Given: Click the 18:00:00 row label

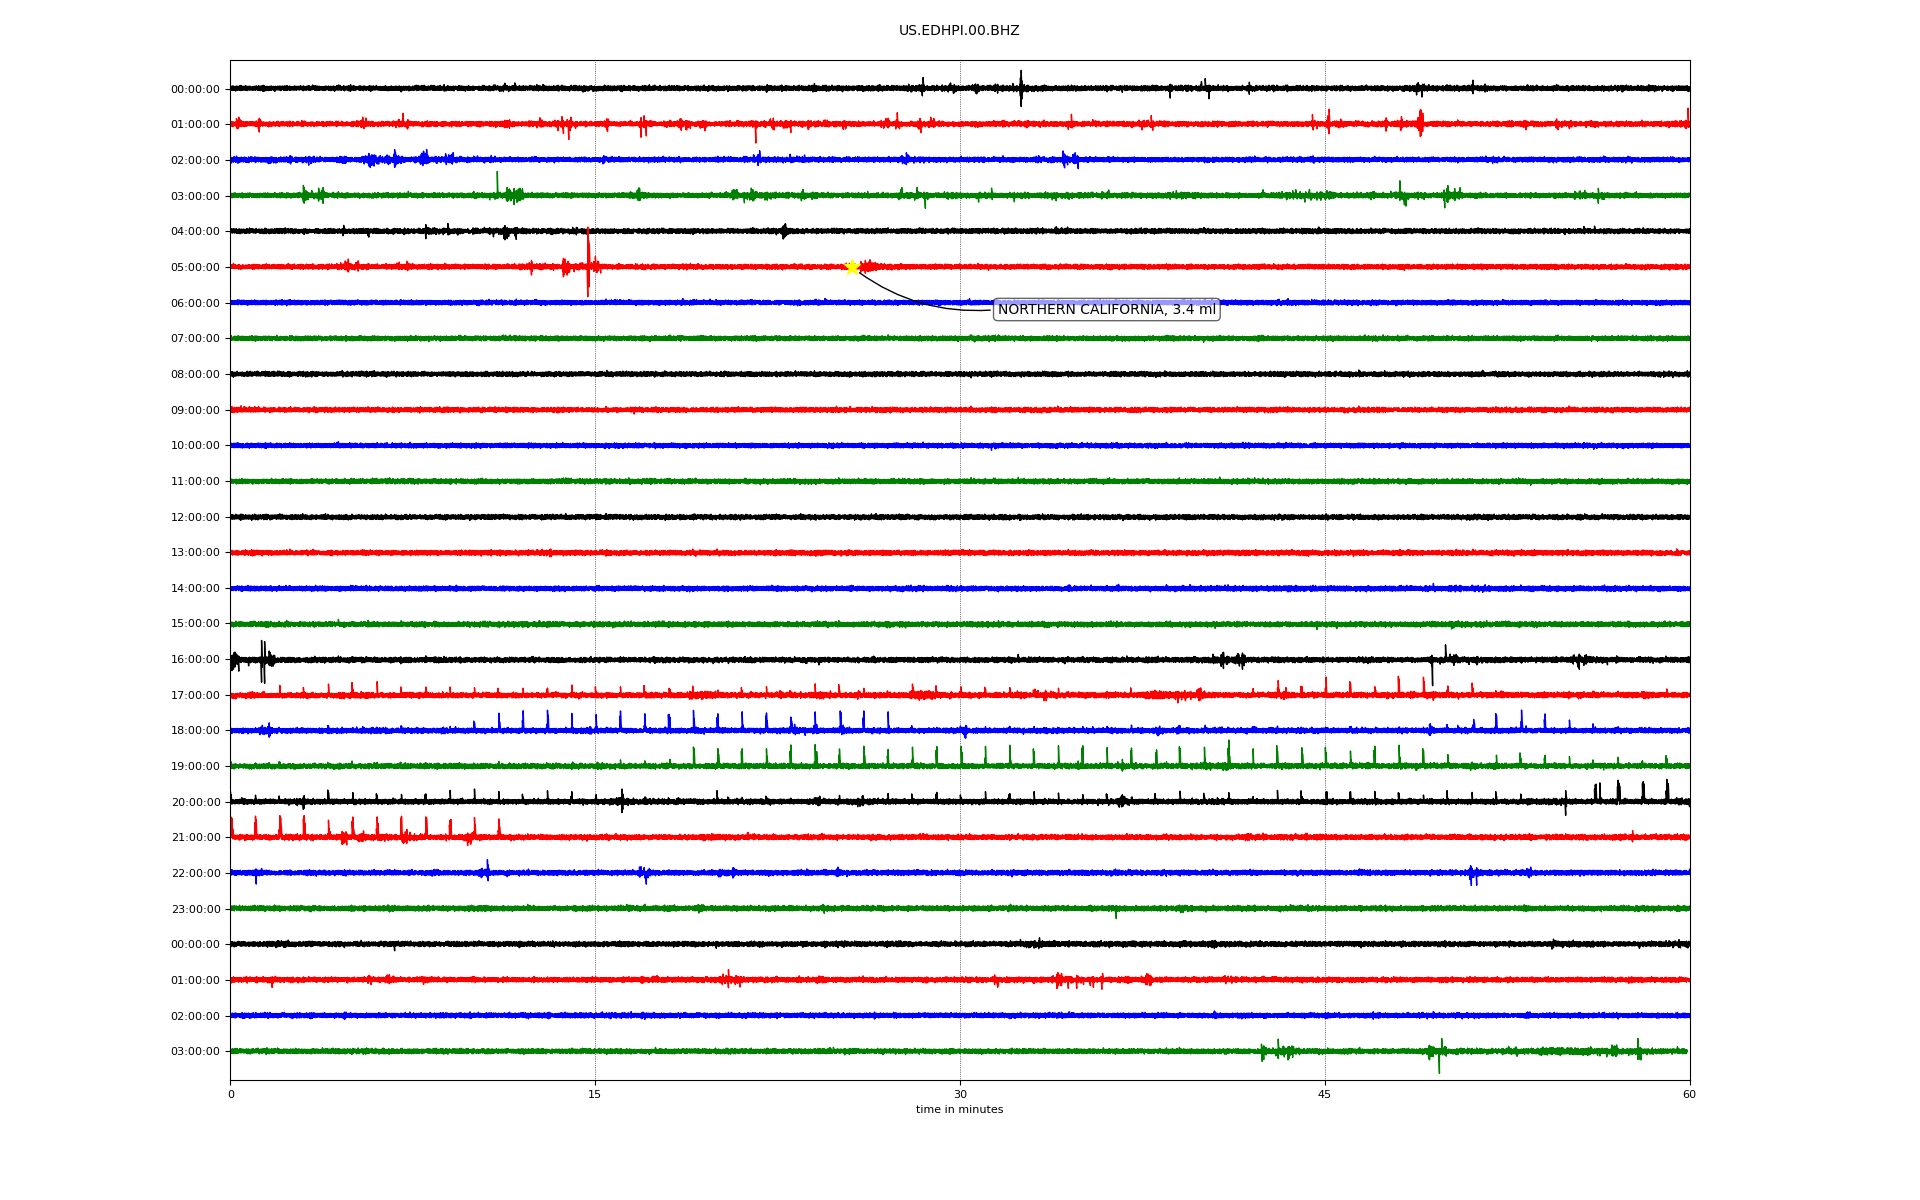Looking at the screenshot, I should (x=195, y=731).
